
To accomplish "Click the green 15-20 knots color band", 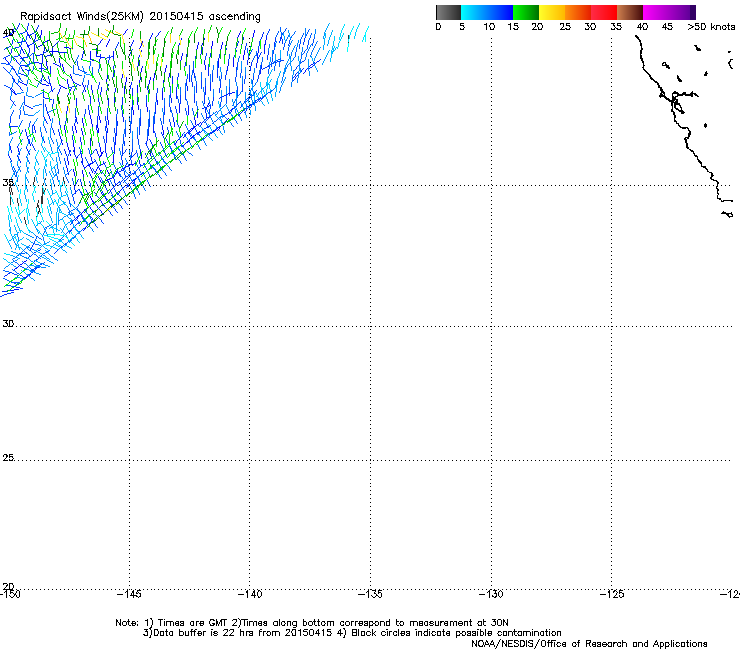I will pos(526,12).
